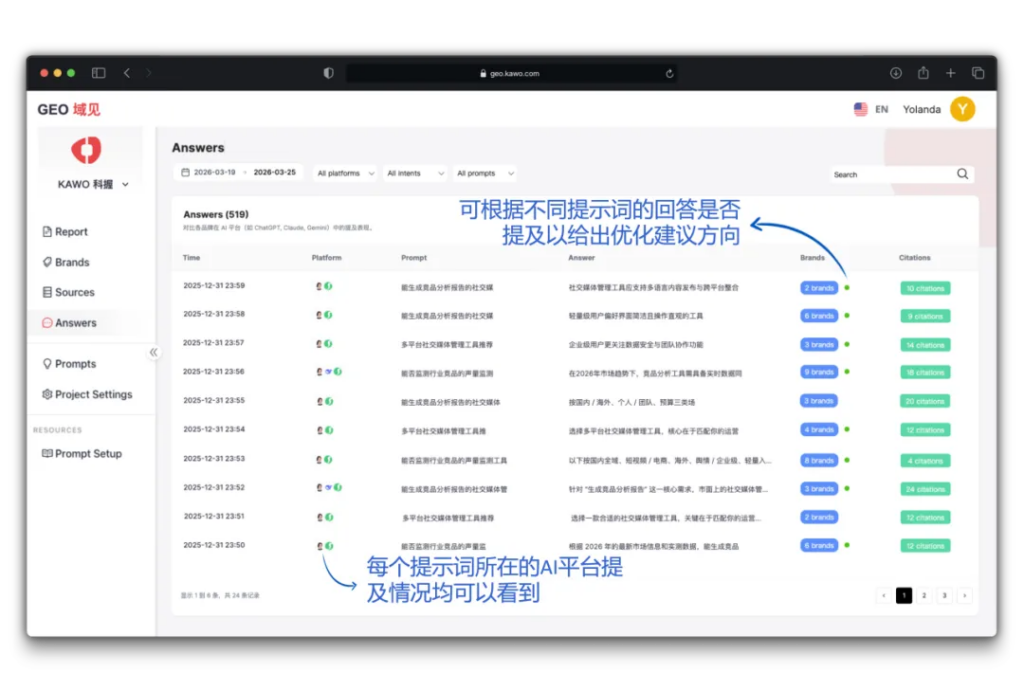Click the 10 citations badge

point(924,288)
